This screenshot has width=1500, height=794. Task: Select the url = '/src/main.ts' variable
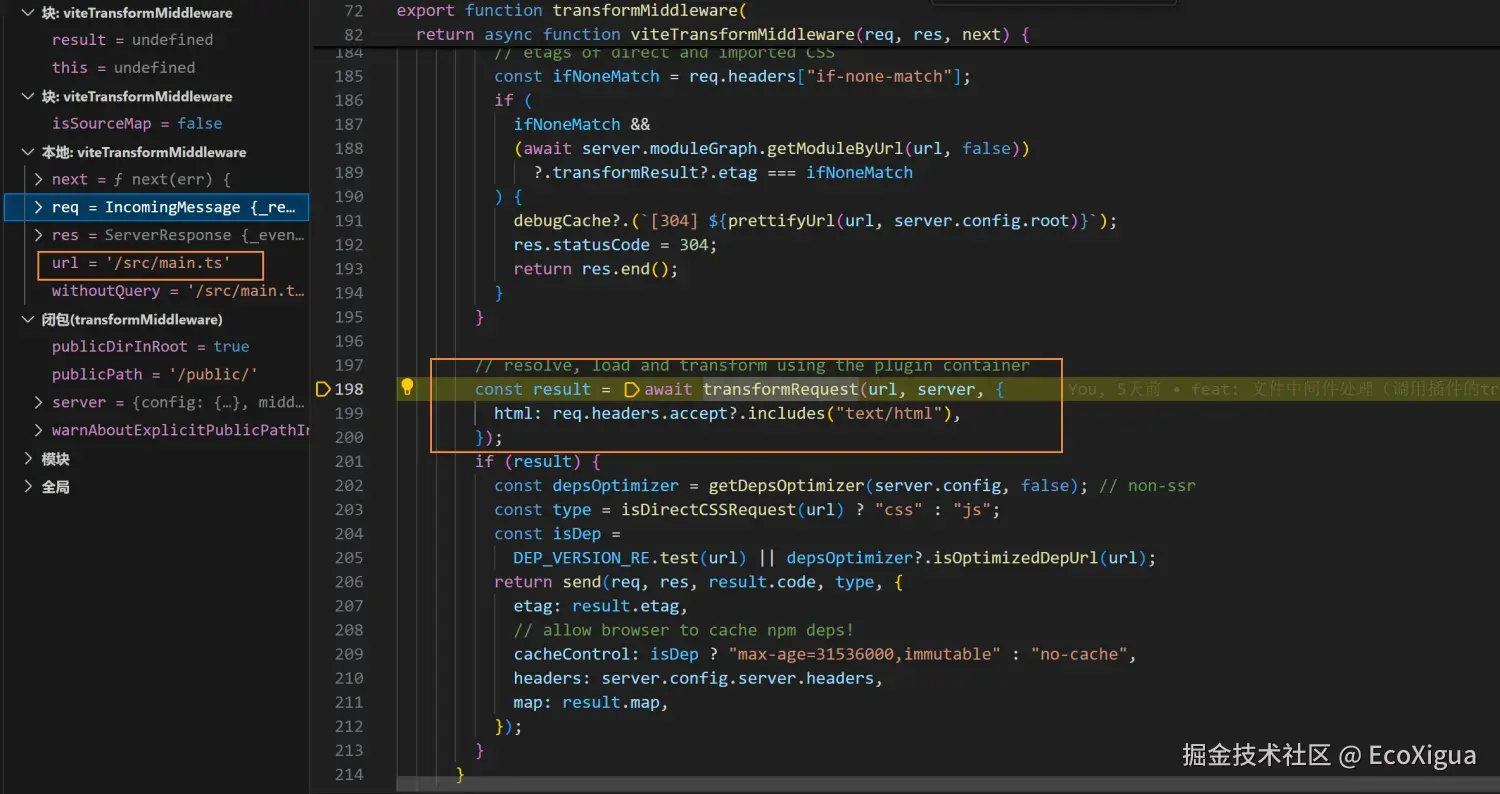(x=141, y=263)
